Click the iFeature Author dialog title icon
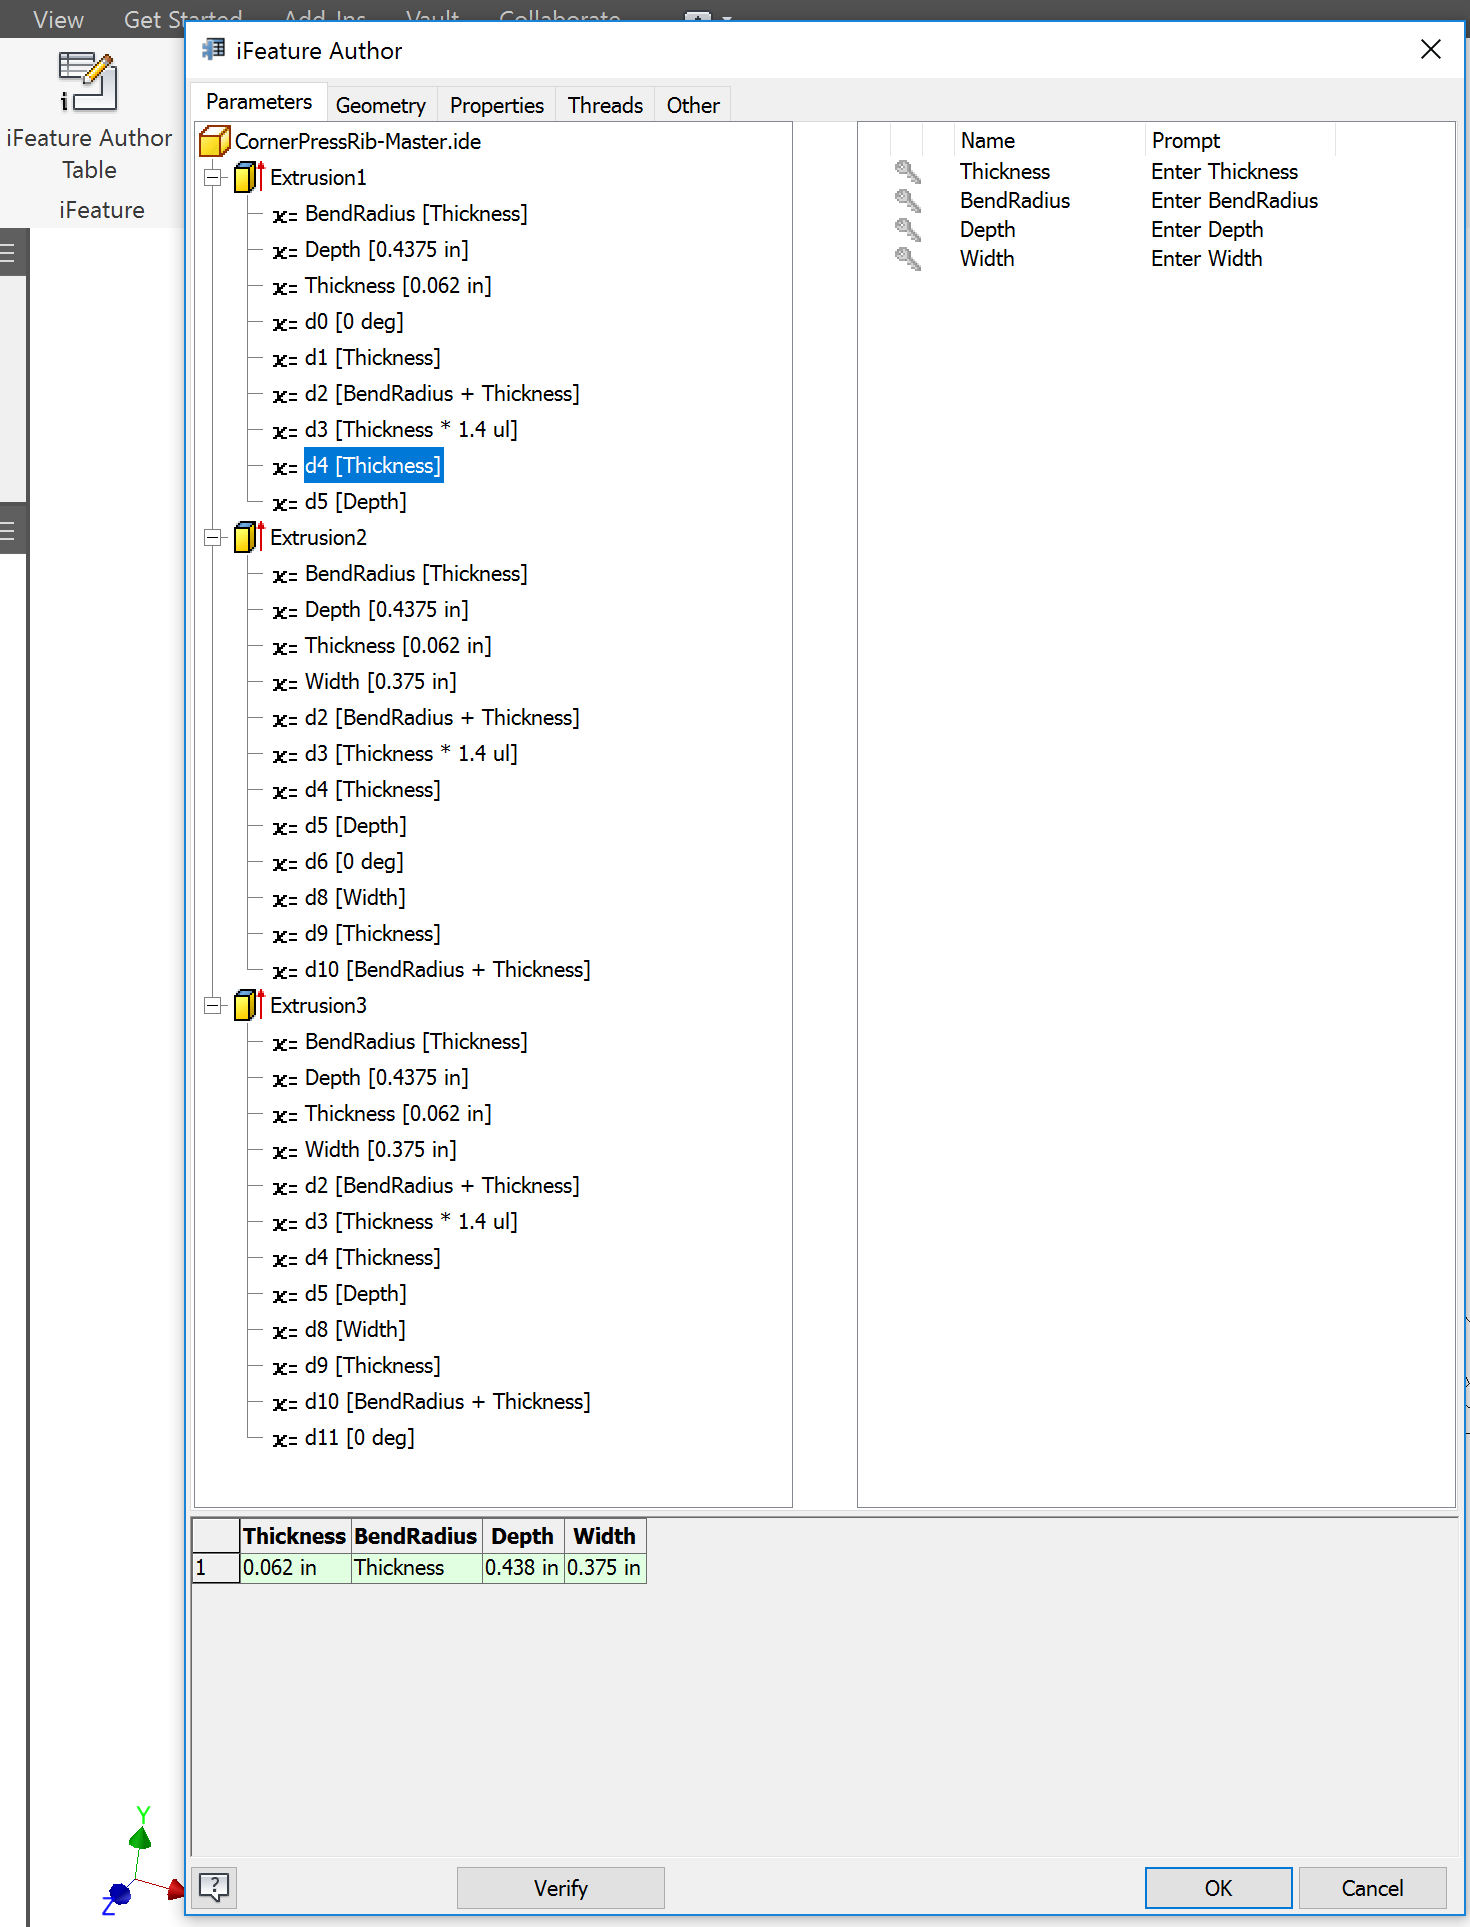This screenshot has width=1470, height=1927. tap(213, 50)
